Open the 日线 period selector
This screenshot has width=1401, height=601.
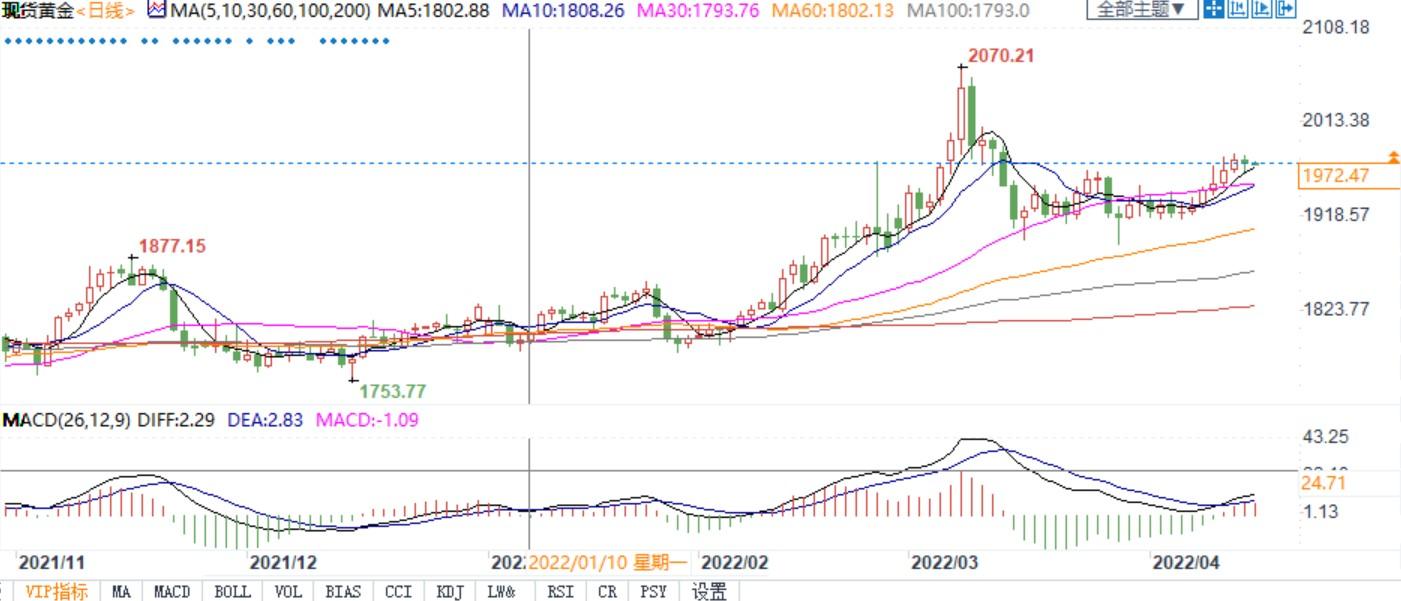coord(105,10)
